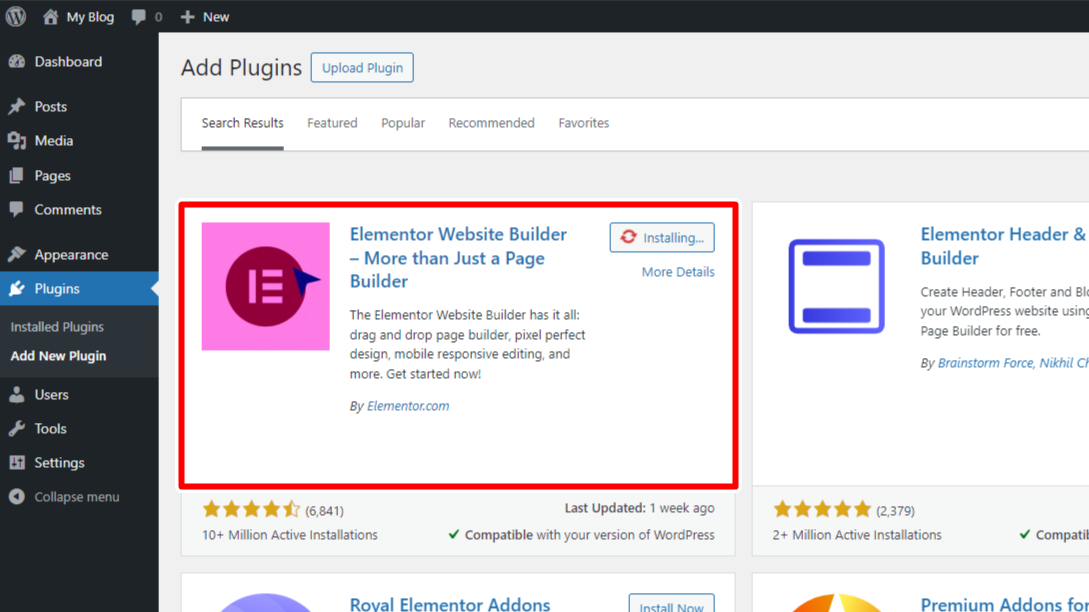Open the Settings menu
1089x612 pixels.
coord(59,463)
